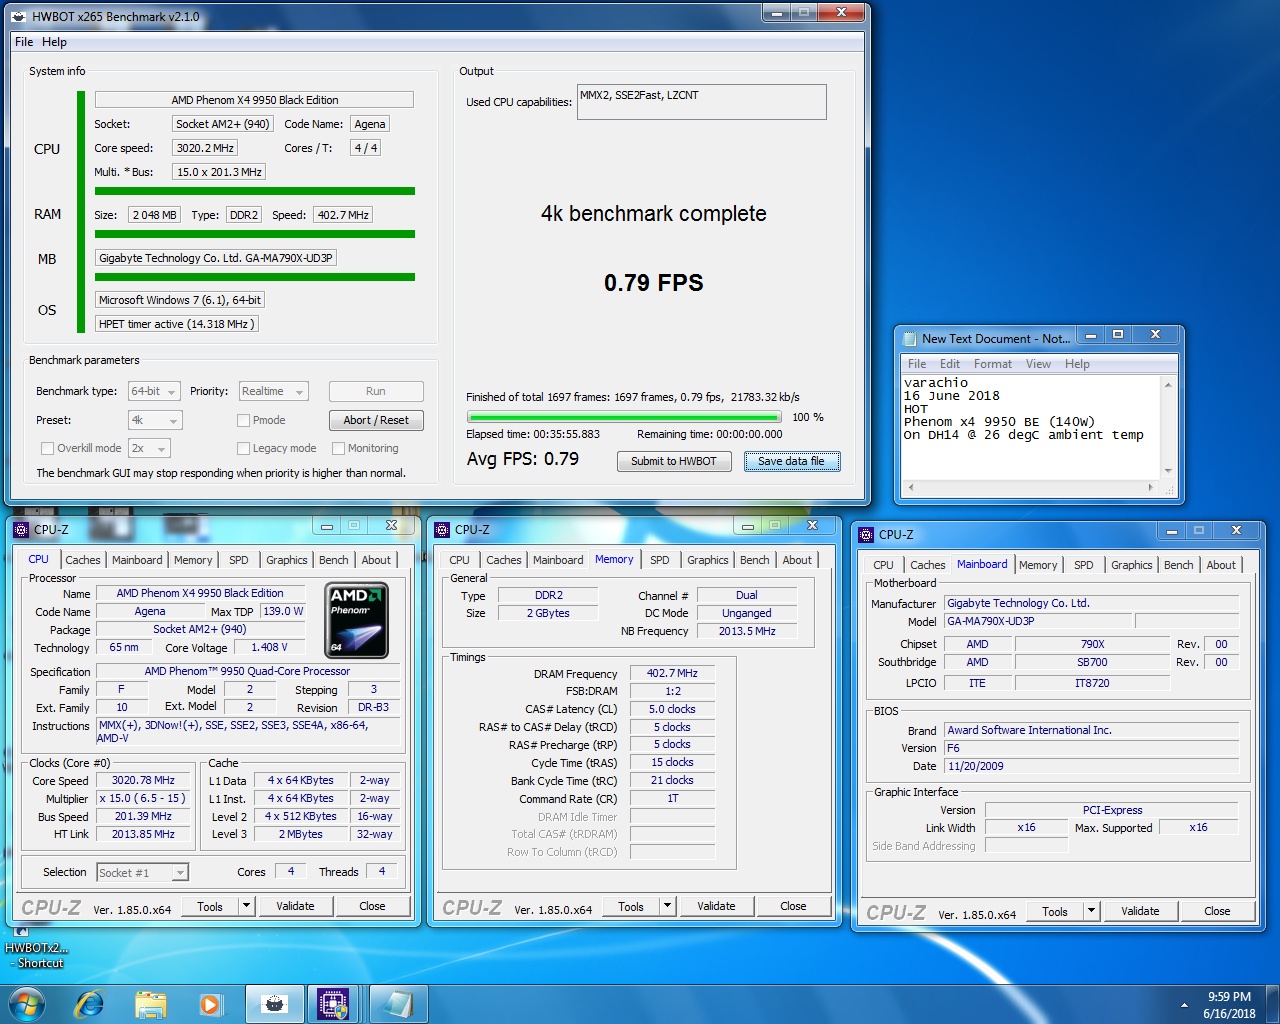The height and width of the screenshot is (1024, 1280).
Task: Click Used CPU capabilities text box
Action: click(702, 102)
